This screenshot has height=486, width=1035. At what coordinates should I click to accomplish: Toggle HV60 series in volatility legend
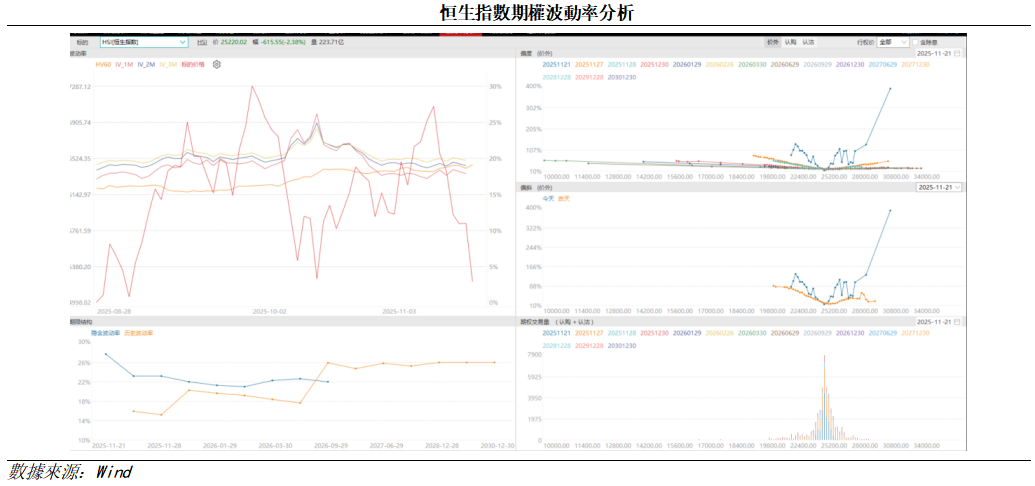pyautogui.click(x=103, y=64)
